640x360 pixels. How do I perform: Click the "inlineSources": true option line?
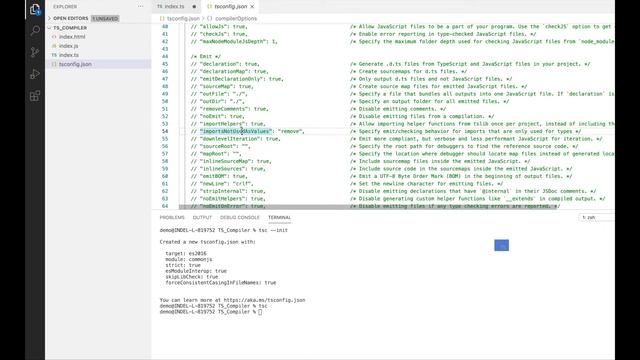tap(228, 169)
